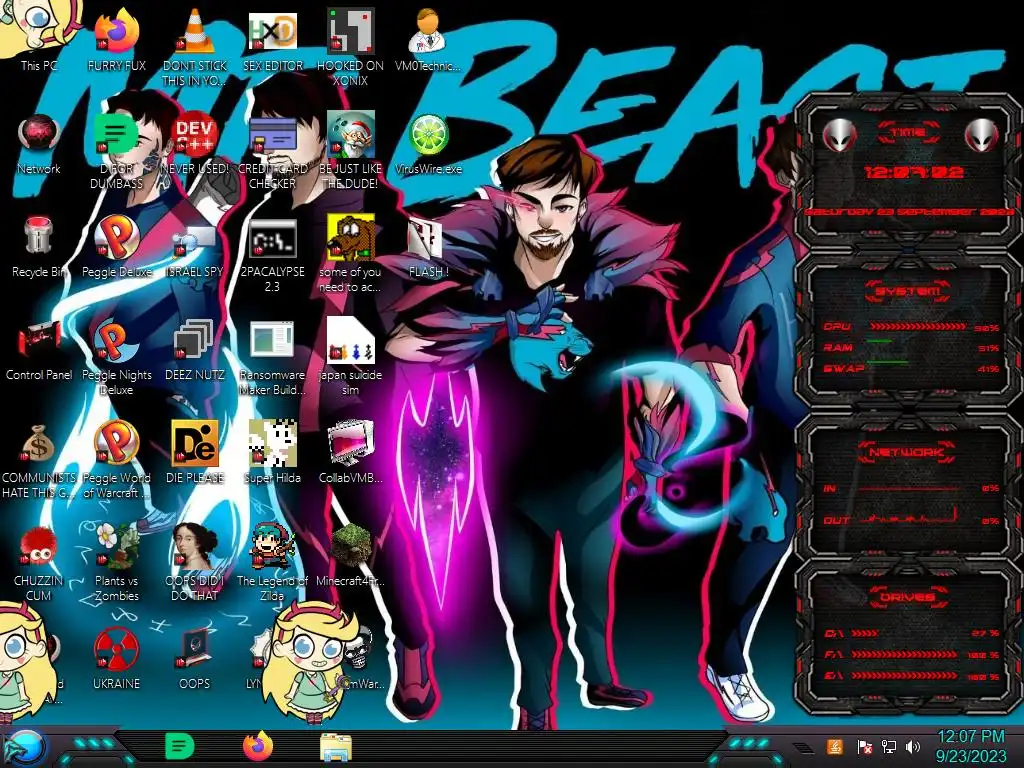Click the TIME header in the gadget
The width and height of the screenshot is (1024, 768).
click(908, 133)
